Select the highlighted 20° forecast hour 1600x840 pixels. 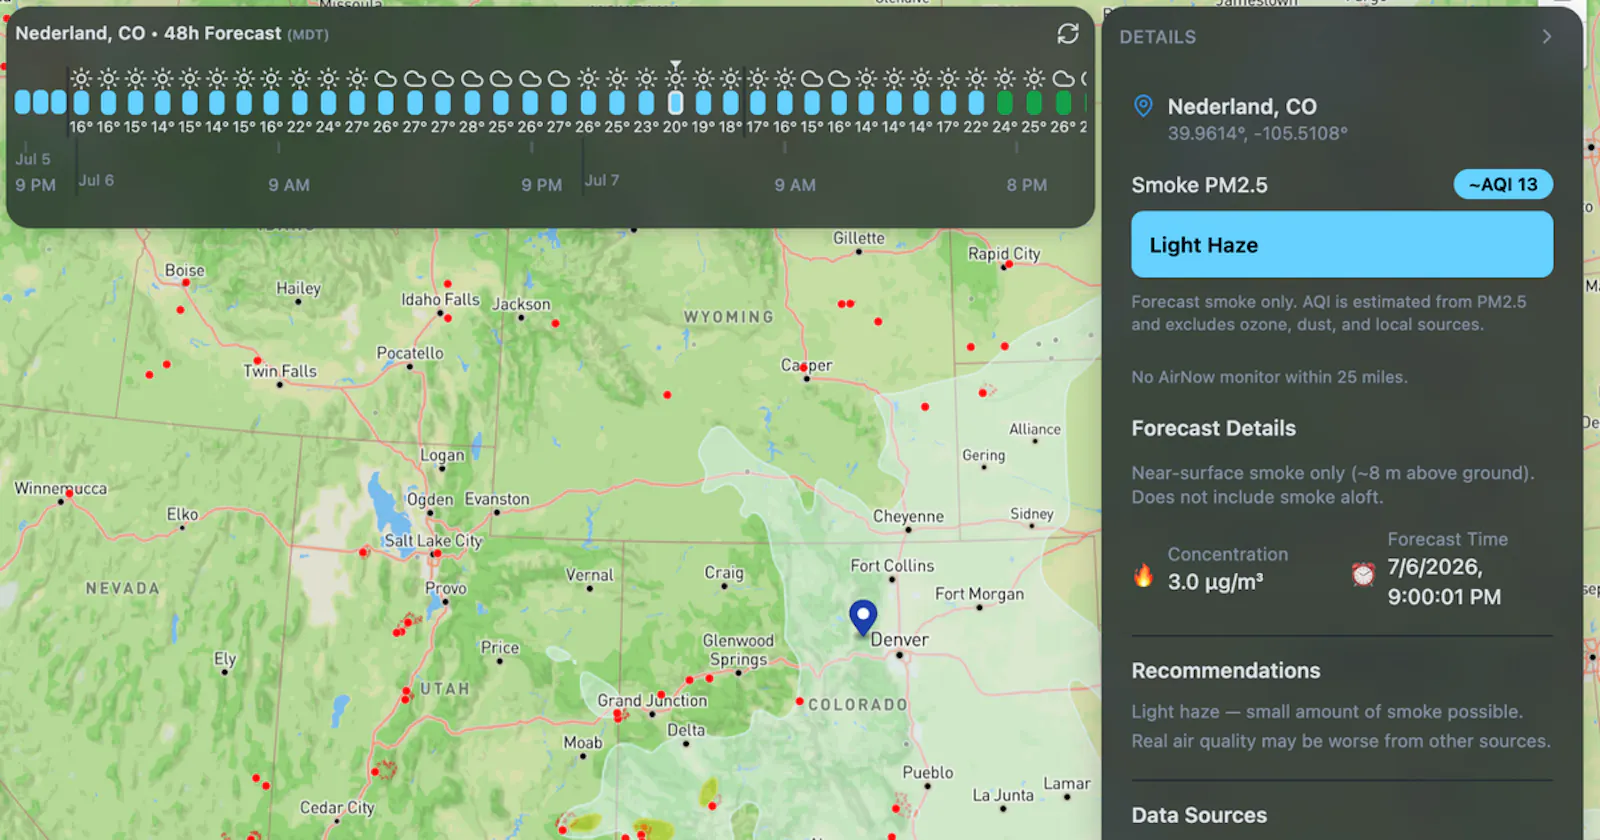tap(675, 102)
